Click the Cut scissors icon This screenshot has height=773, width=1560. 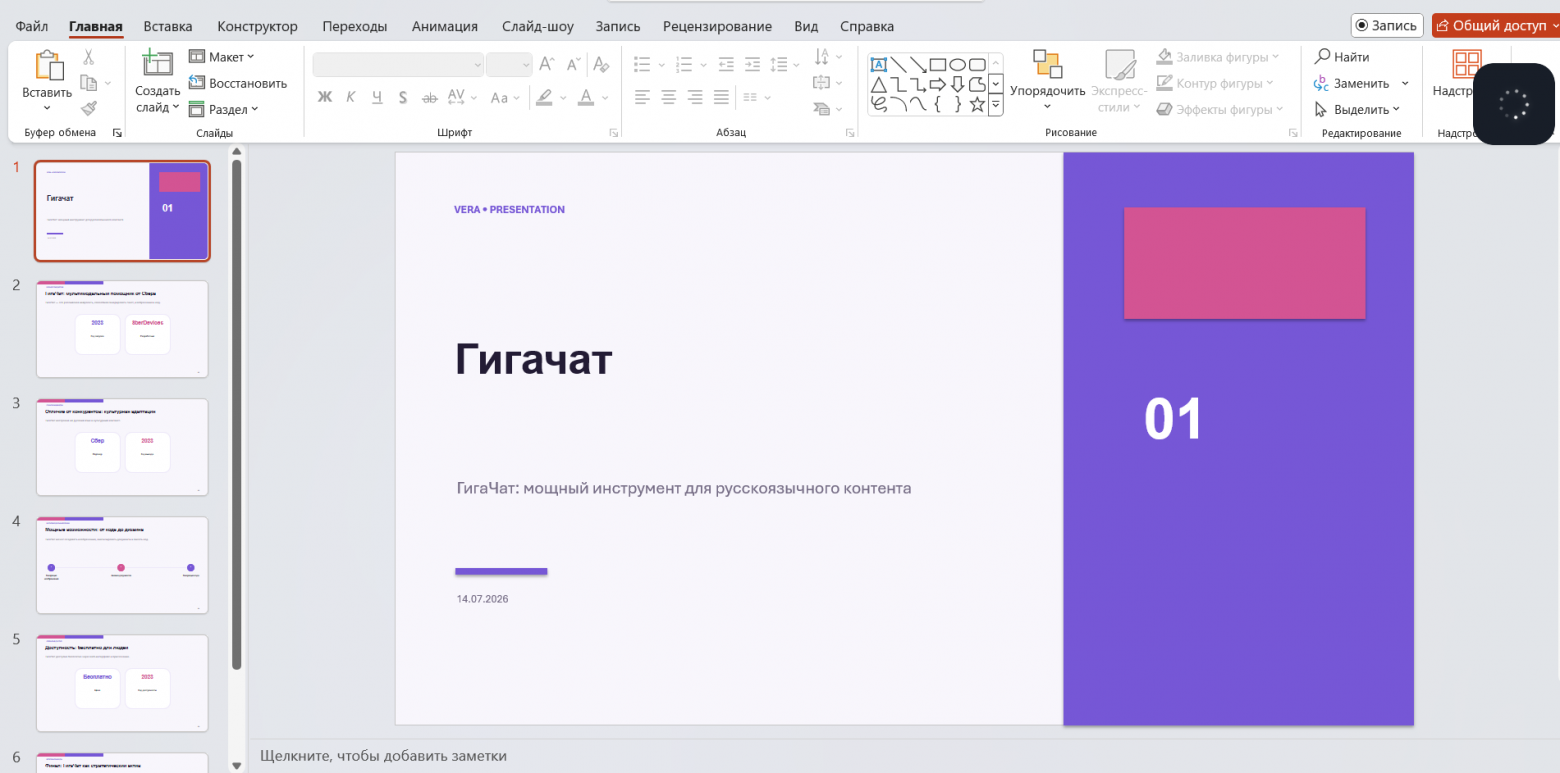pyautogui.click(x=88, y=57)
